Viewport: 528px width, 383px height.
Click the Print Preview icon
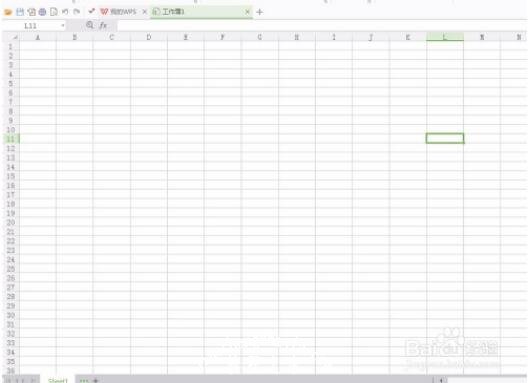click(x=42, y=12)
